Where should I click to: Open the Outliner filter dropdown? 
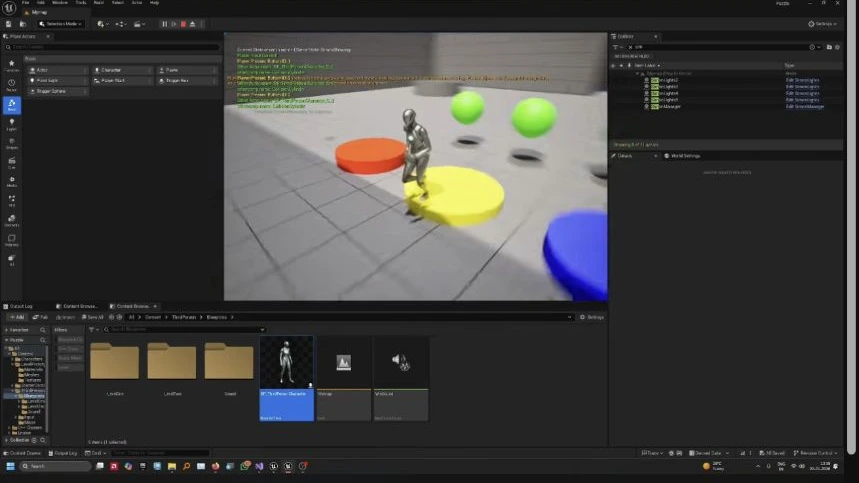[617, 47]
